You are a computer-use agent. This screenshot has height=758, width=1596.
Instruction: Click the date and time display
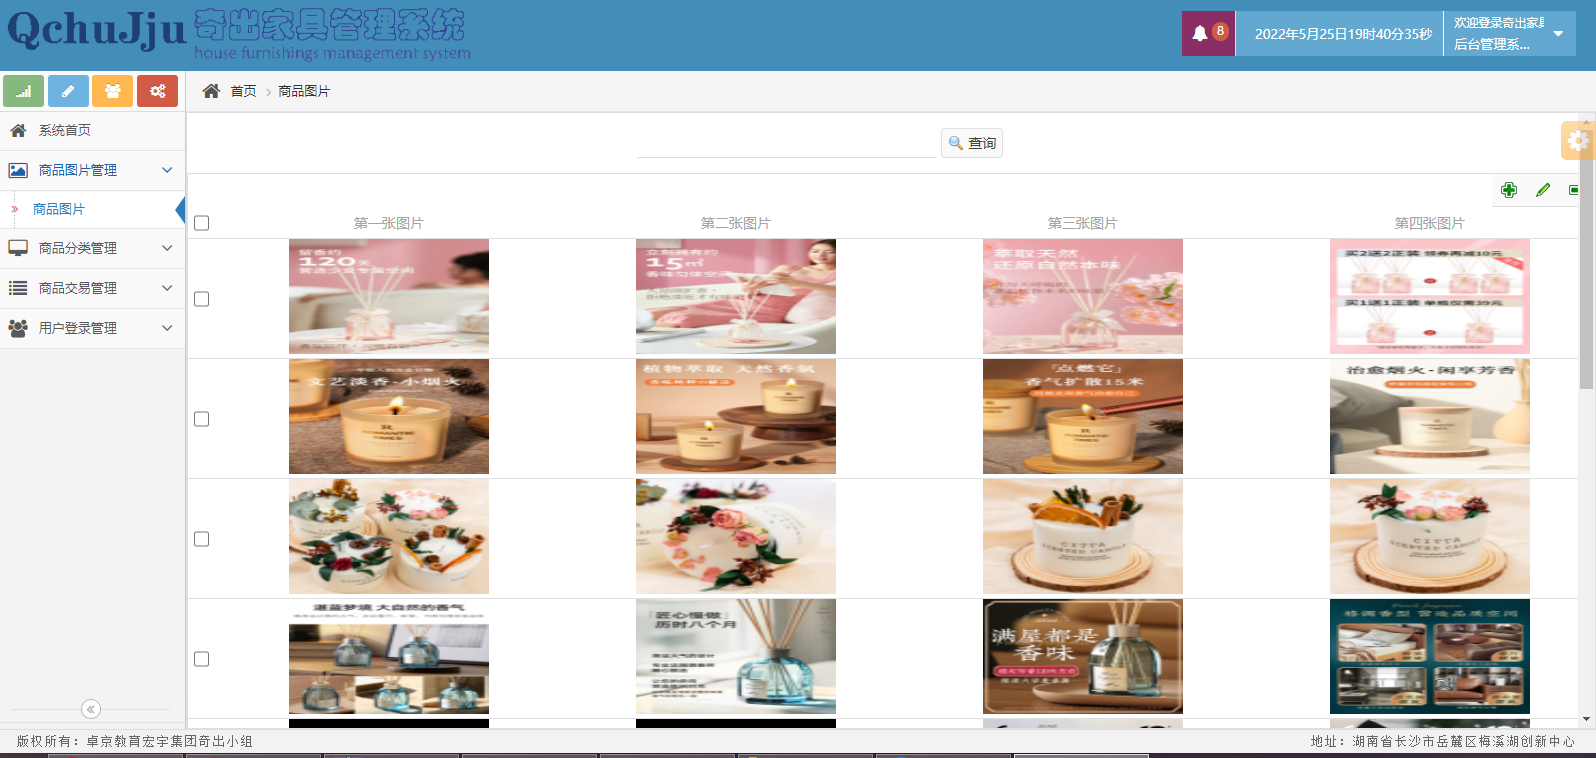(x=1343, y=34)
